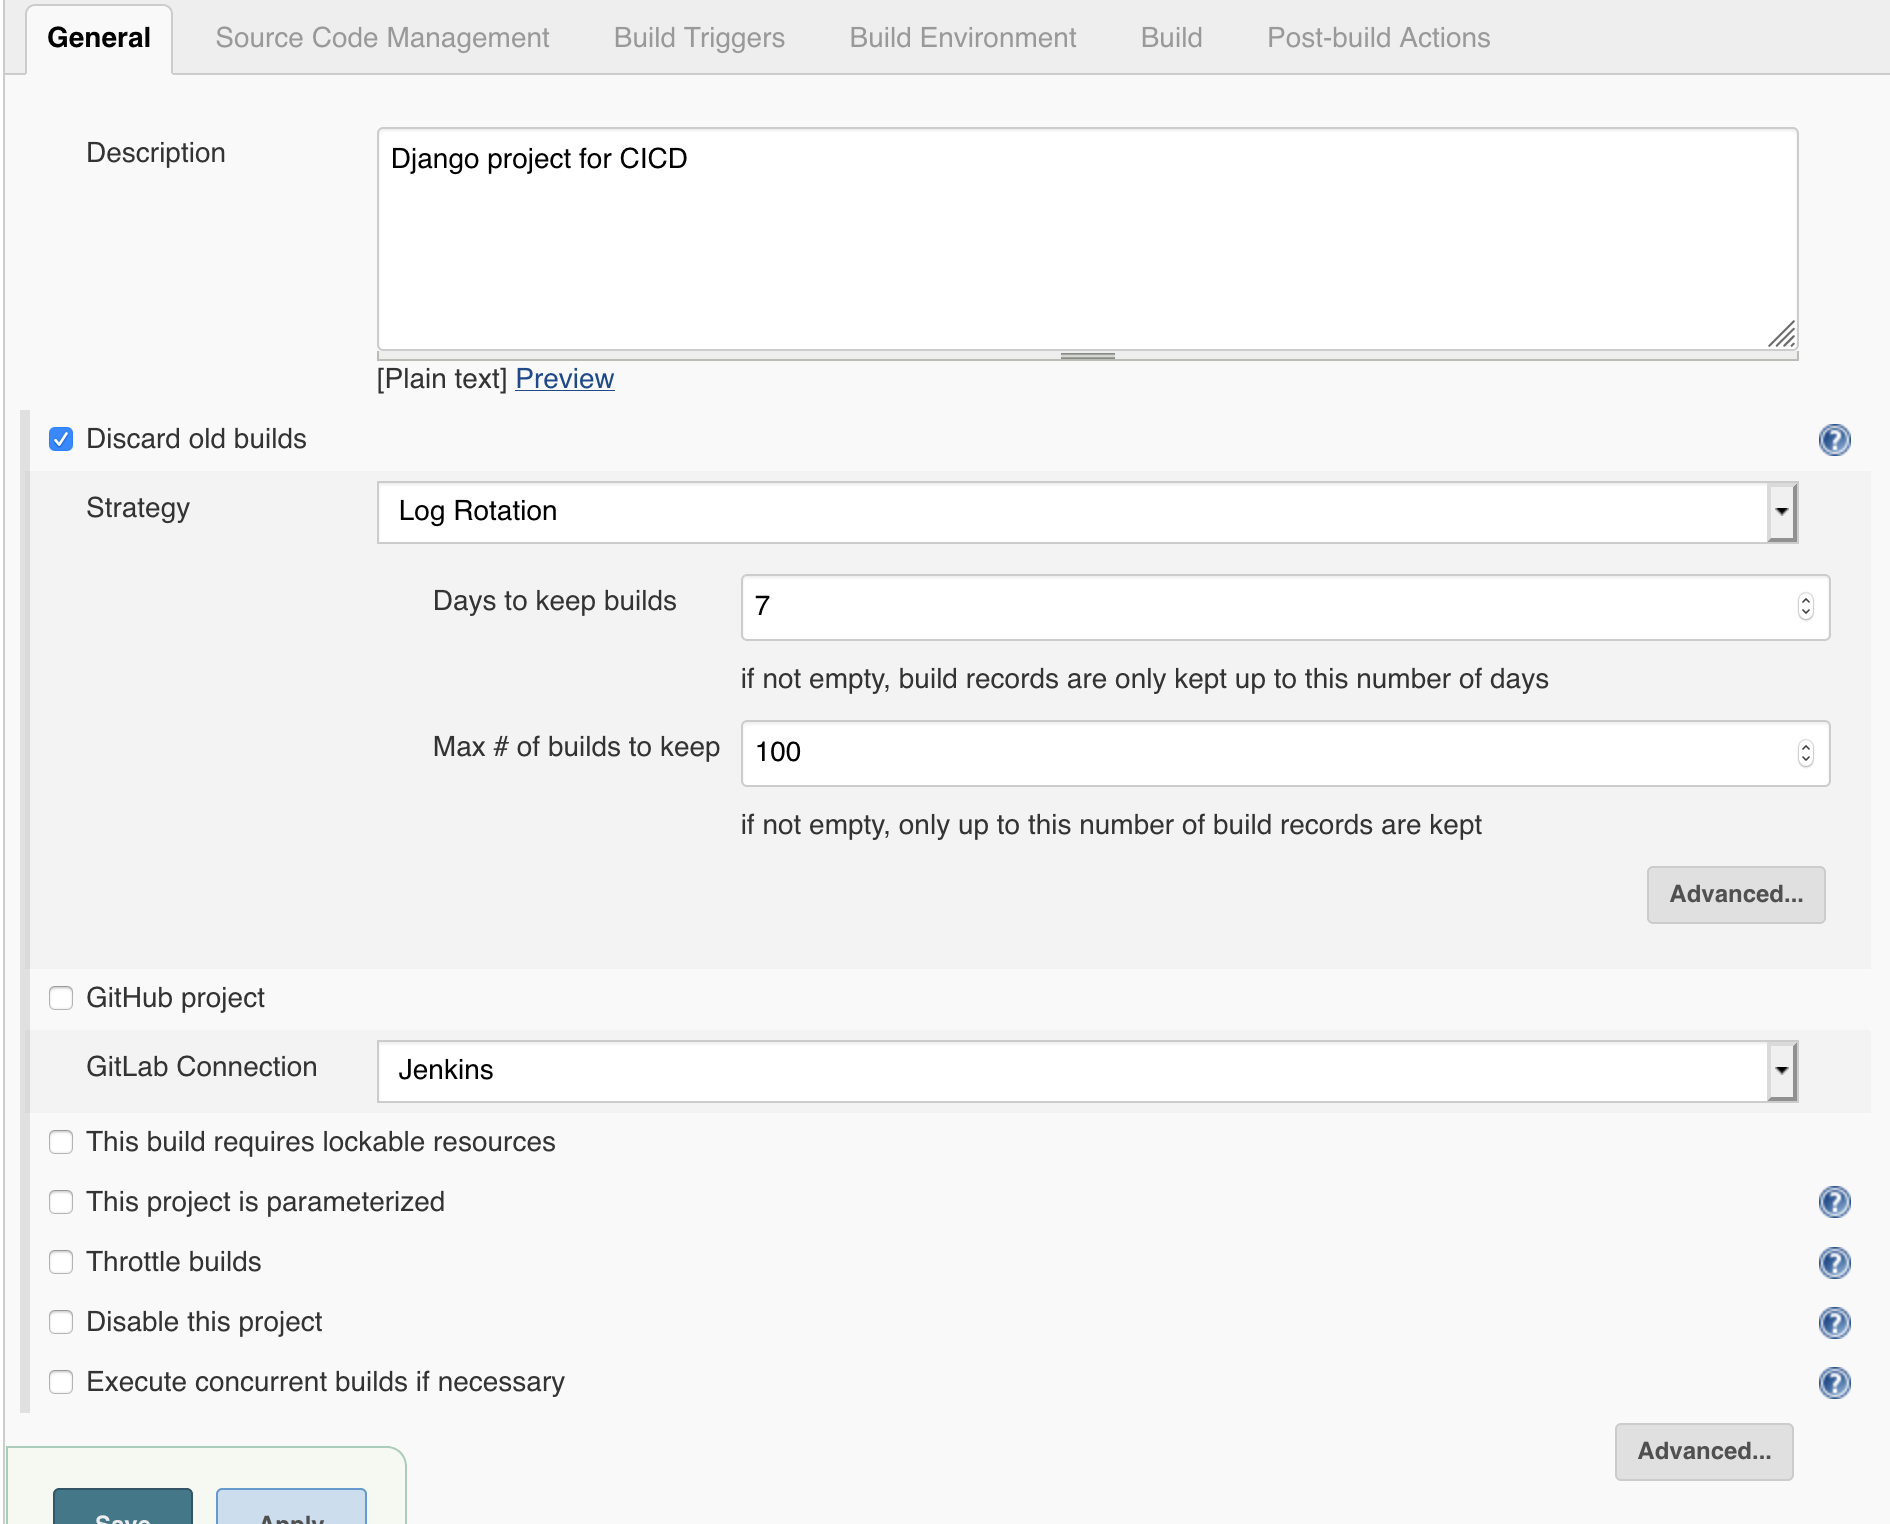Open help for Execute concurrent builds
Viewport: 1890px width, 1524px height.
point(1835,1383)
